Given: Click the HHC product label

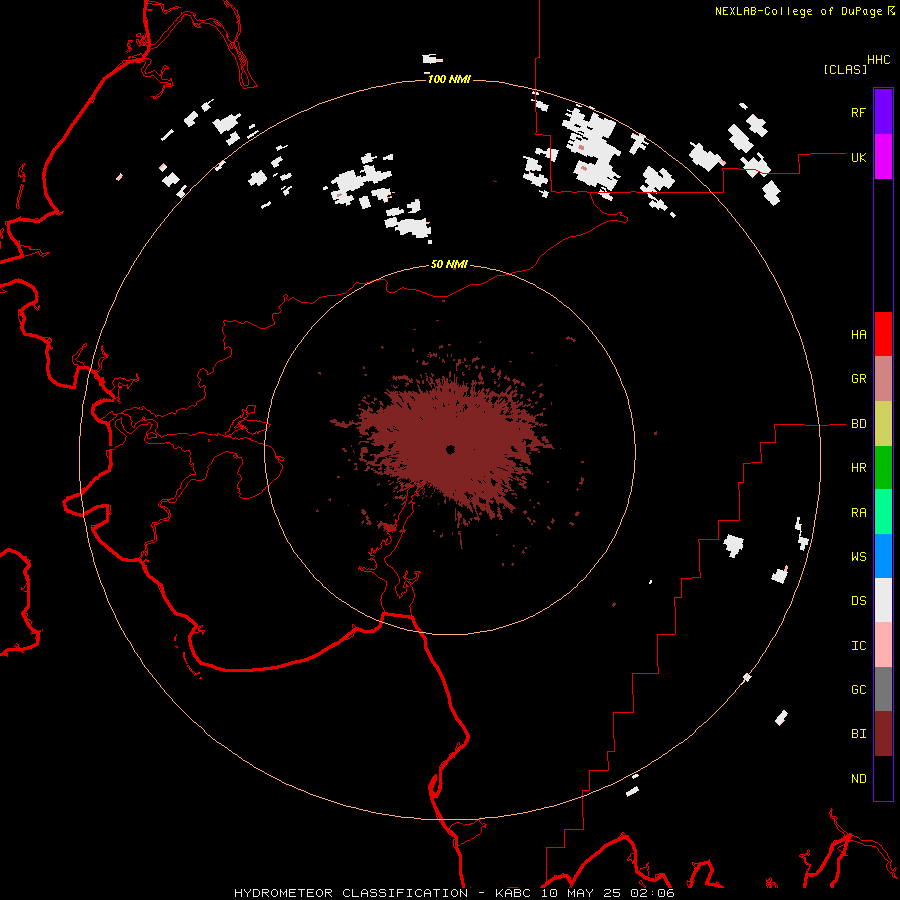Looking at the screenshot, I should click(878, 60).
